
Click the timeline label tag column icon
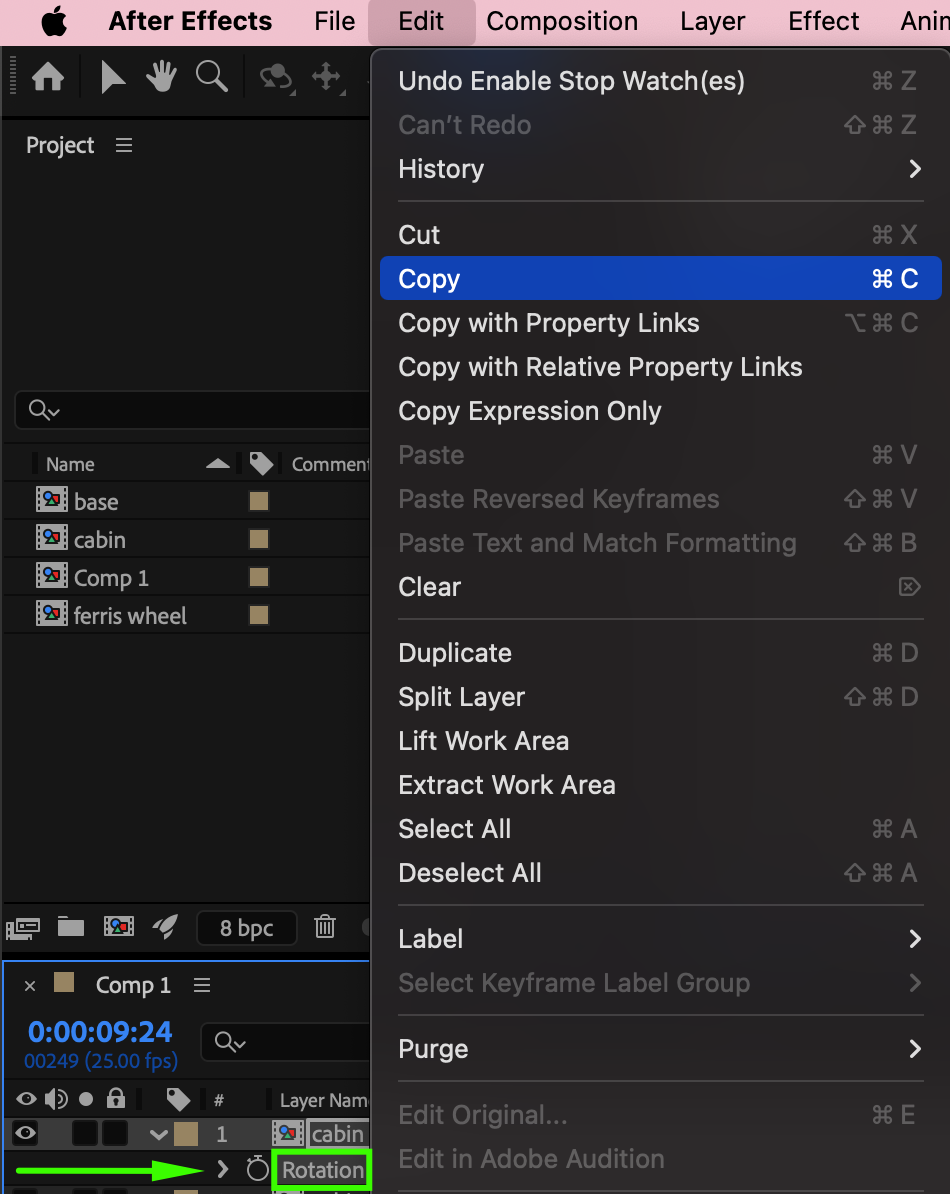tap(178, 1100)
